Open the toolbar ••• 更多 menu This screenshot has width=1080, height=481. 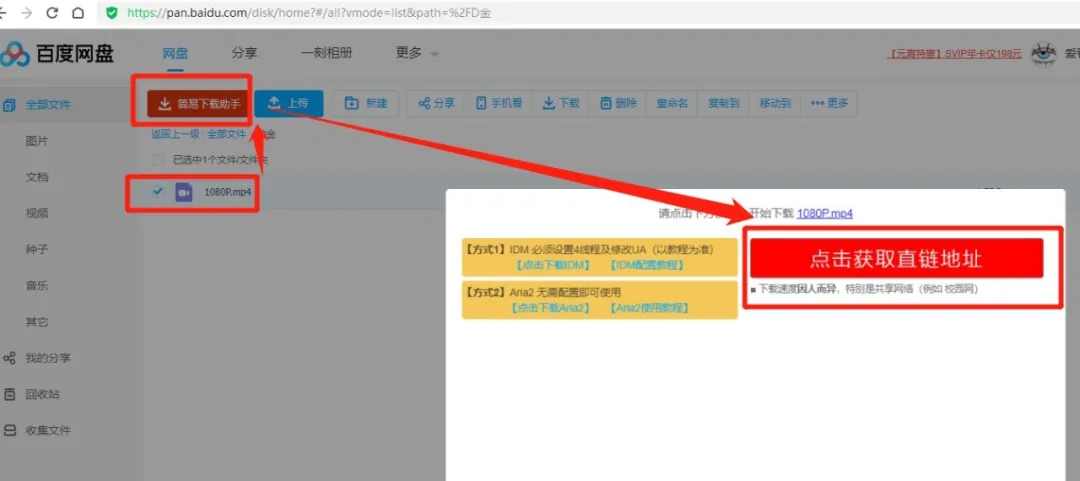coord(829,103)
